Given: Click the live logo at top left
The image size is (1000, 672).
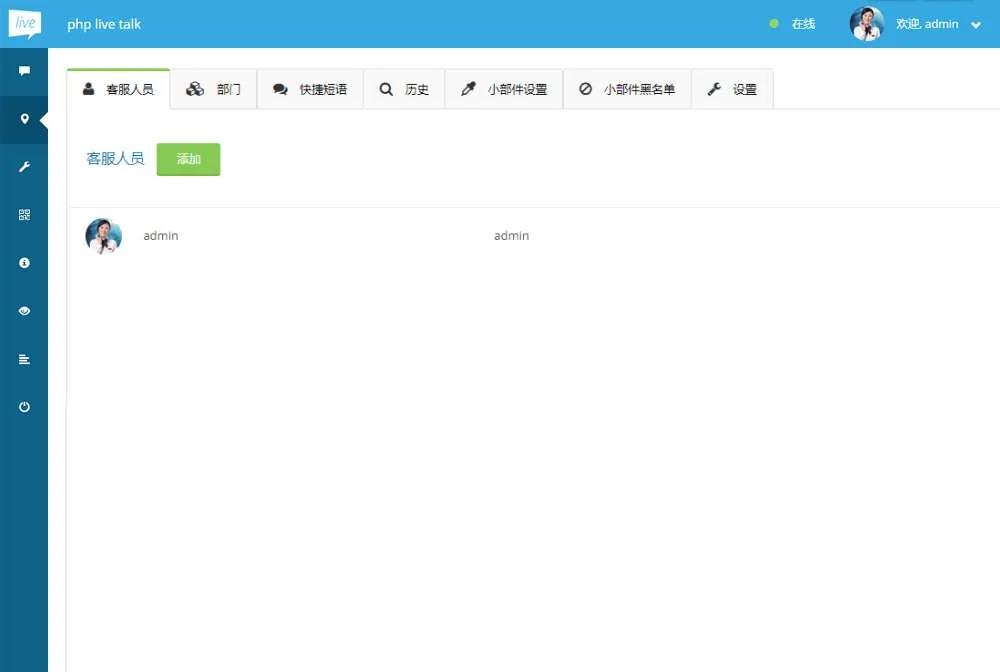Looking at the screenshot, I should [x=24, y=23].
